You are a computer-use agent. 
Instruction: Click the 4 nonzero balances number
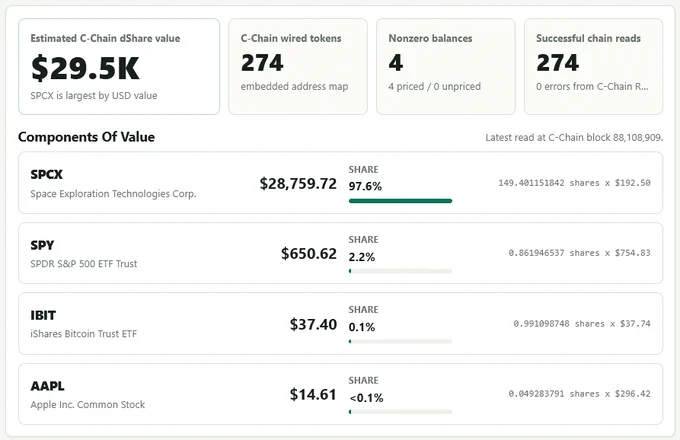(x=396, y=63)
